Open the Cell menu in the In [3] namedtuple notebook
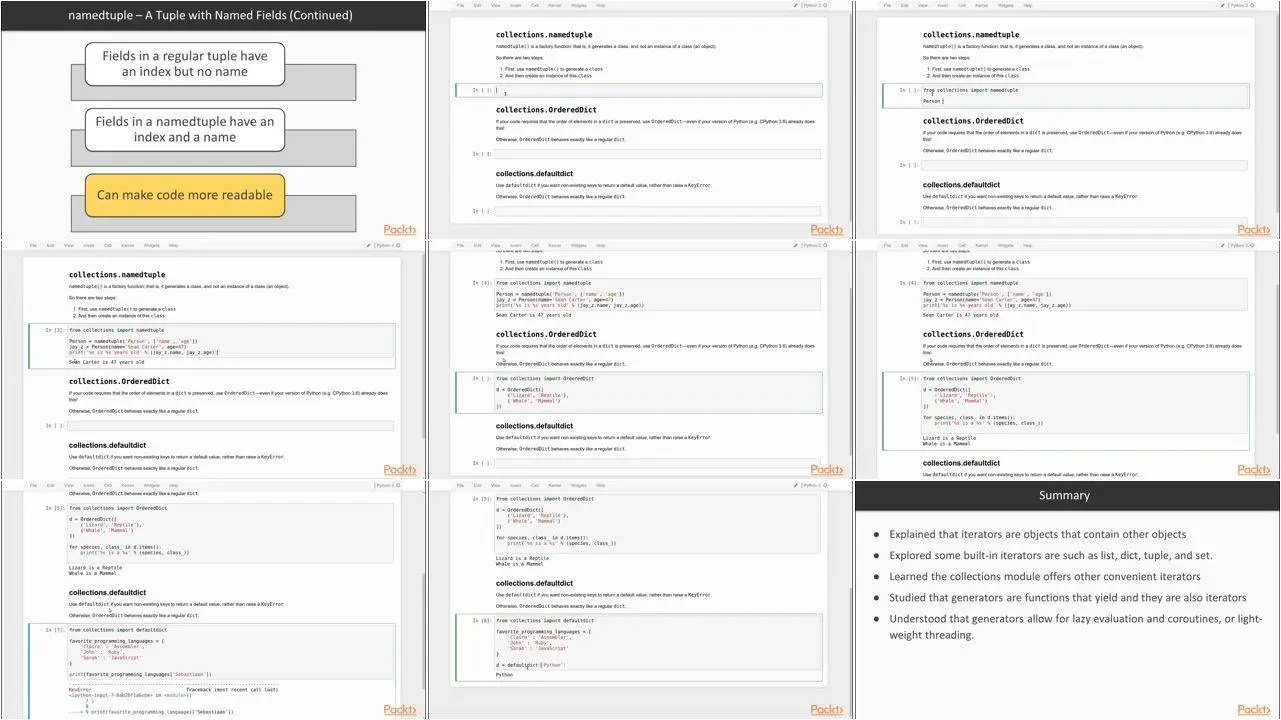Screen dimensions: 1281x720 [108, 245]
